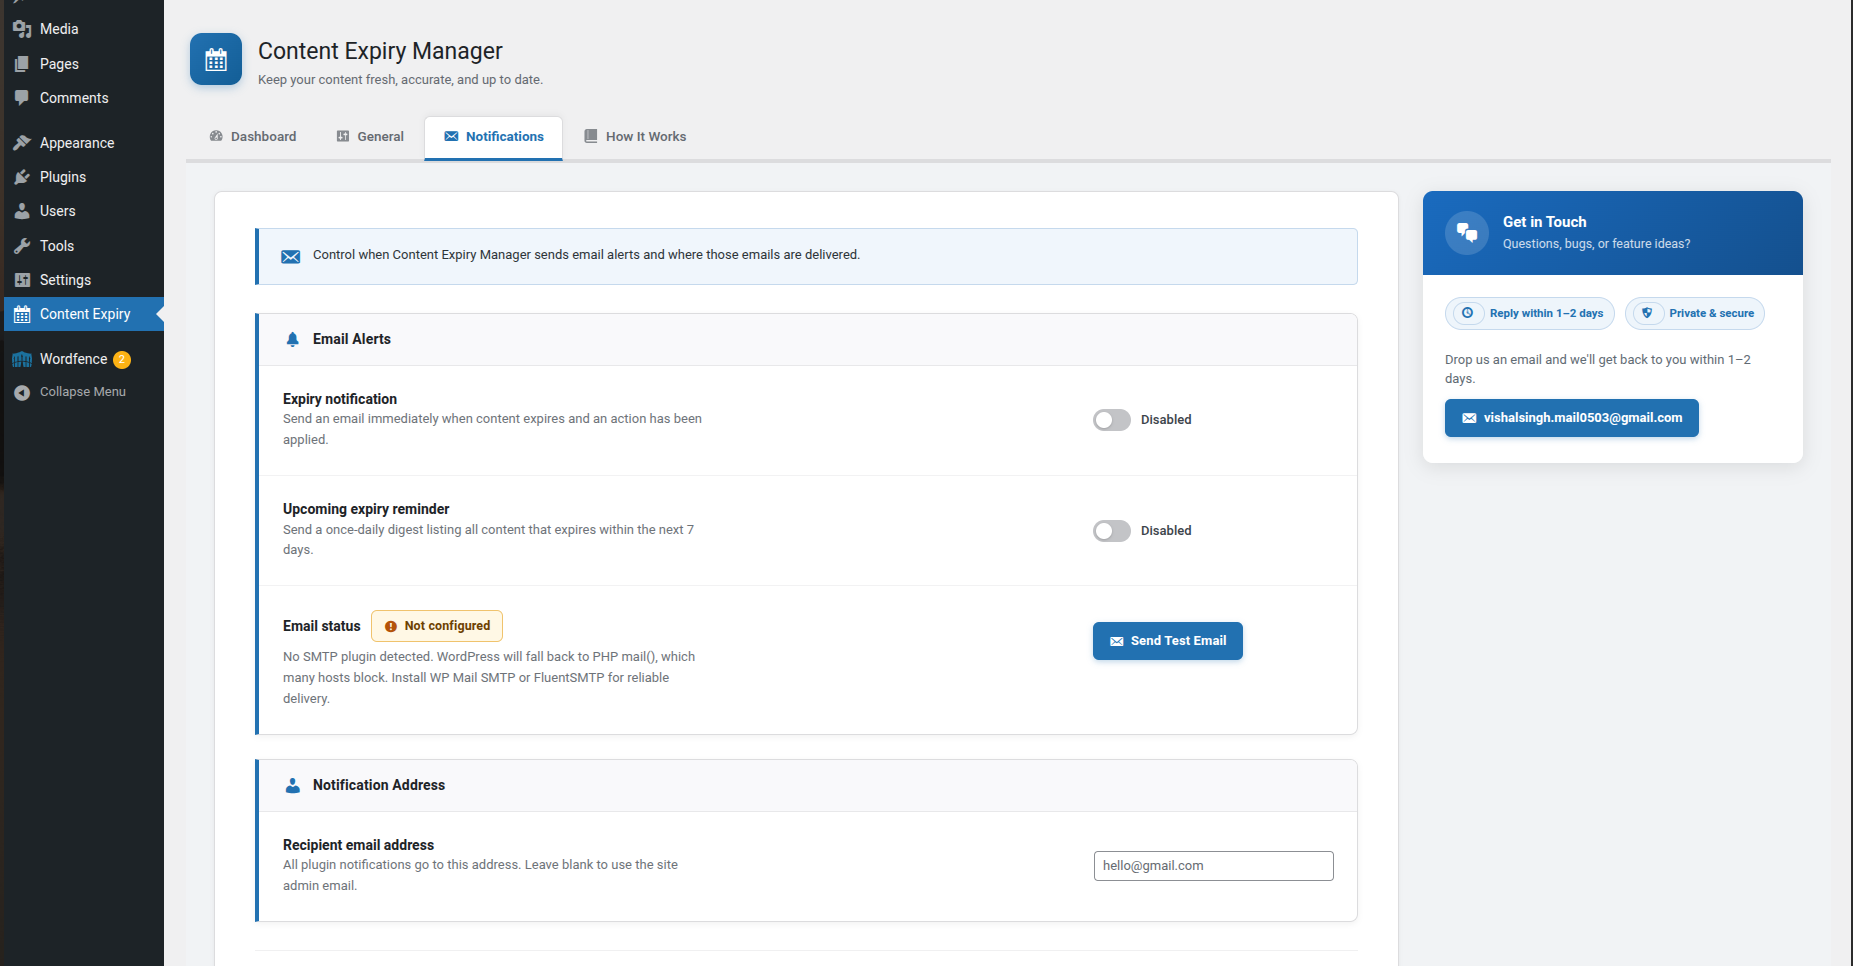Viewport: 1853px width, 966px height.
Task: Open Wordfence in the sidebar menu
Action: (x=84, y=359)
